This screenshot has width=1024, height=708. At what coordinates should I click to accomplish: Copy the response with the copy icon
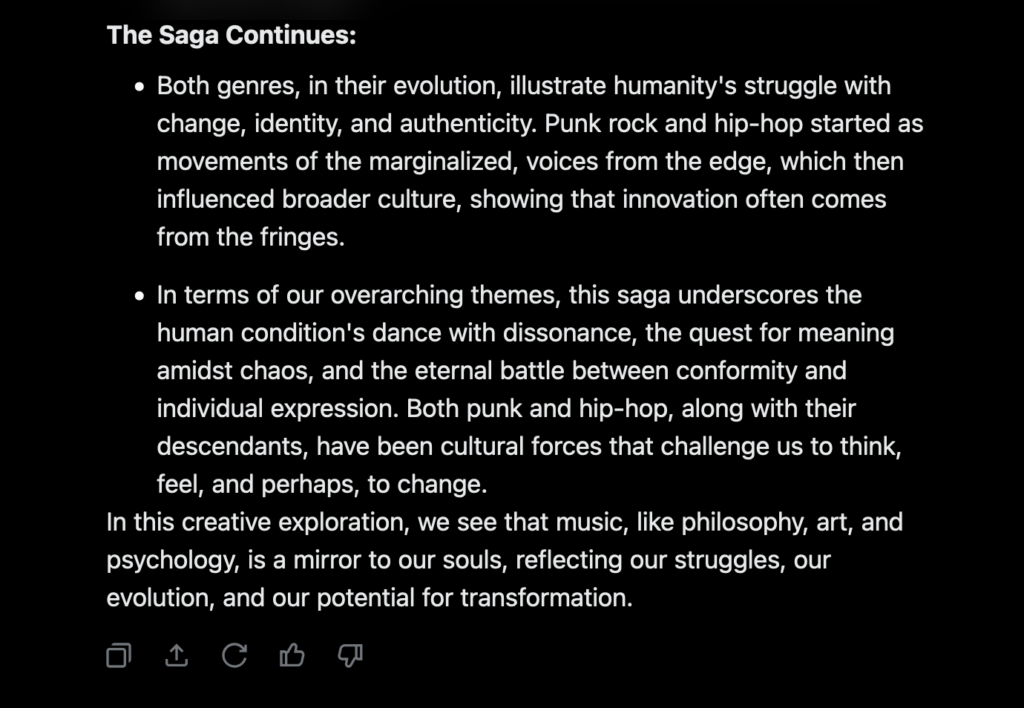119,655
